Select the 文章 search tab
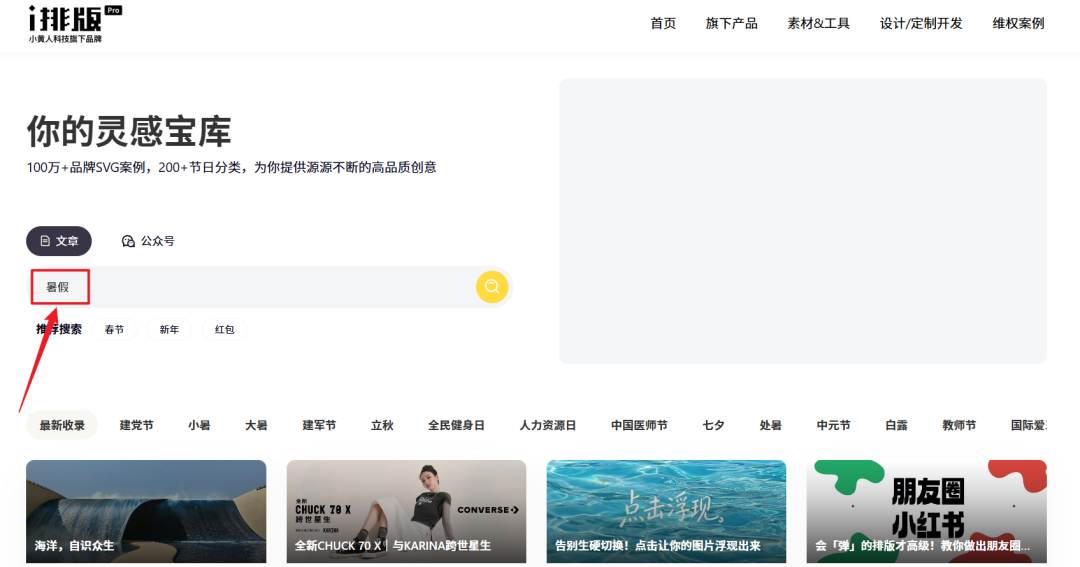The width and height of the screenshot is (1080, 567). point(59,241)
